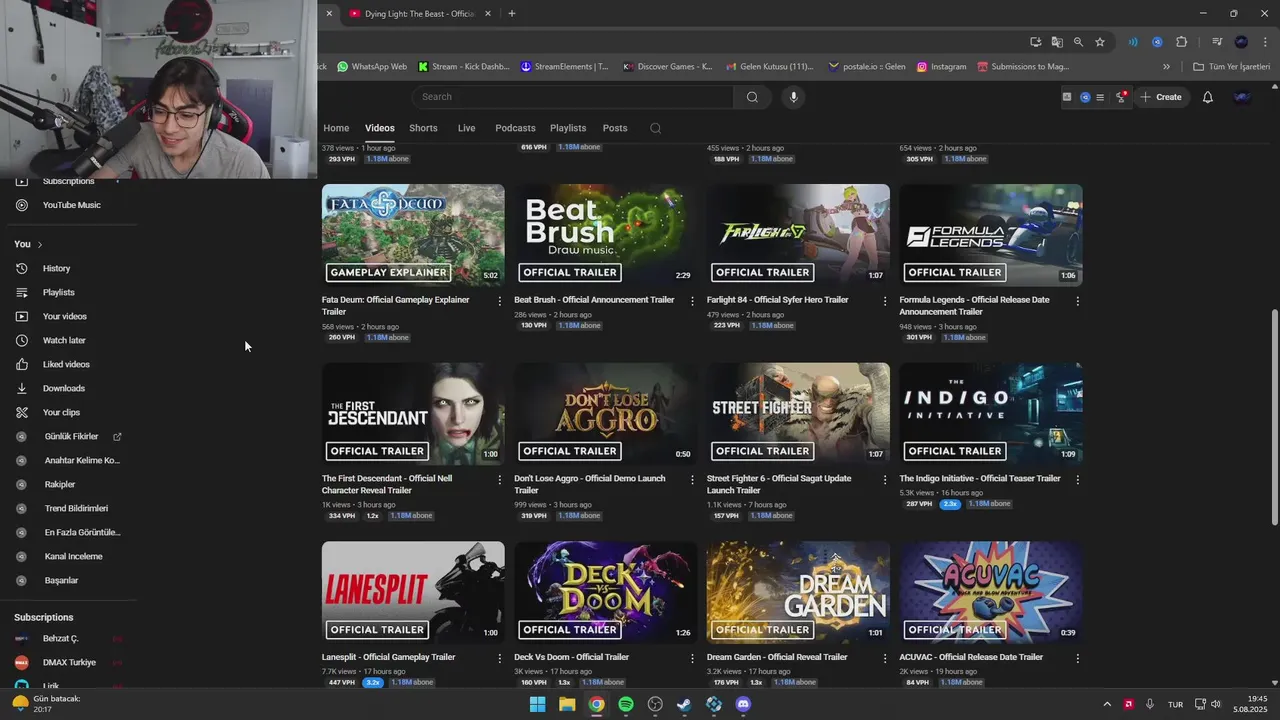Open Spotify from the taskbar
Image resolution: width=1280 pixels, height=720 pixels.
coord(626,704)
